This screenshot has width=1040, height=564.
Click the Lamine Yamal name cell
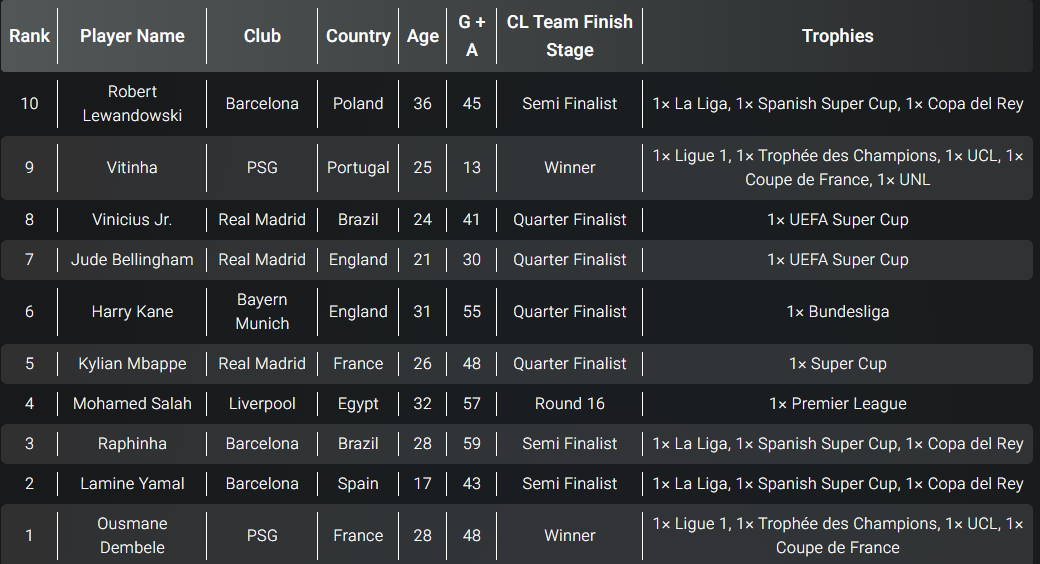pos(132,484)
